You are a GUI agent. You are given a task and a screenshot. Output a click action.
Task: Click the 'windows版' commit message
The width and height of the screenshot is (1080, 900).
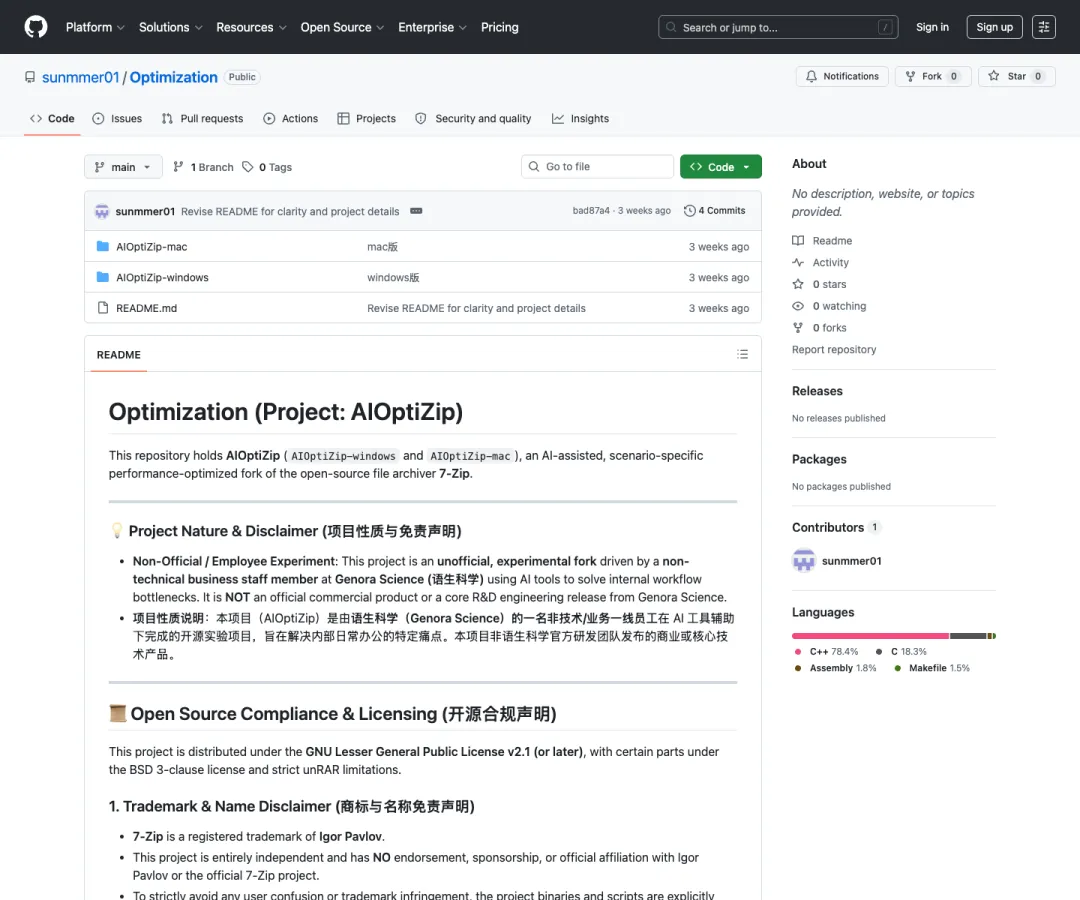click(x=393, y=277)
